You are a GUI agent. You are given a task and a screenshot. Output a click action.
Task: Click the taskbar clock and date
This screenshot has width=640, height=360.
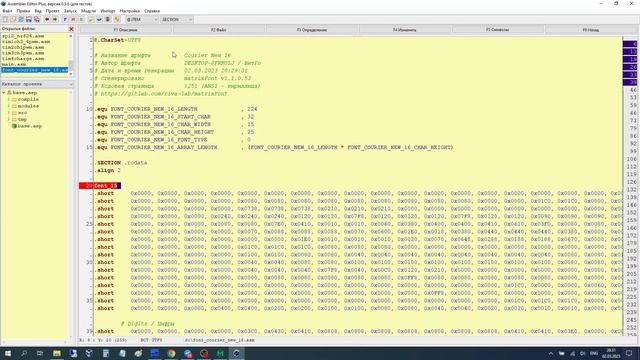pos(611,353)
